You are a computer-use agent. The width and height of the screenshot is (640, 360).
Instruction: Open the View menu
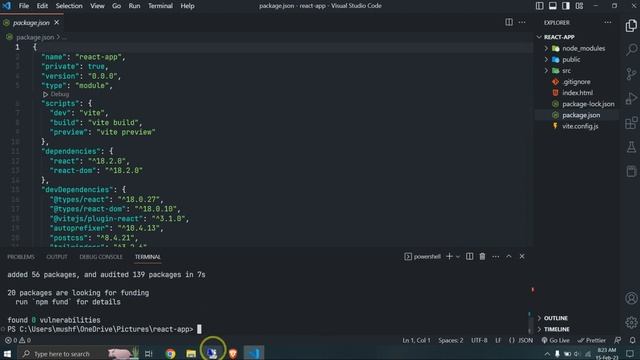97,6
